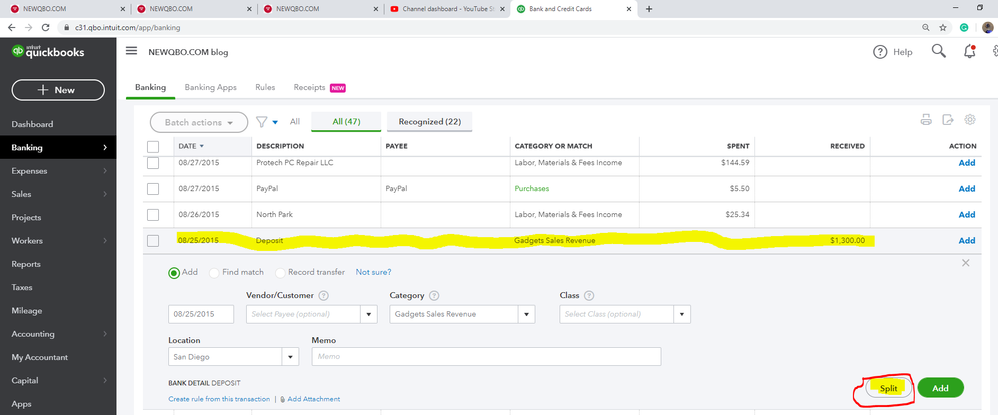Open Vendor/Customer payee dropdown
Viewport: 998px width, 415px height.
pyautogui.click(x=369, y=314)
